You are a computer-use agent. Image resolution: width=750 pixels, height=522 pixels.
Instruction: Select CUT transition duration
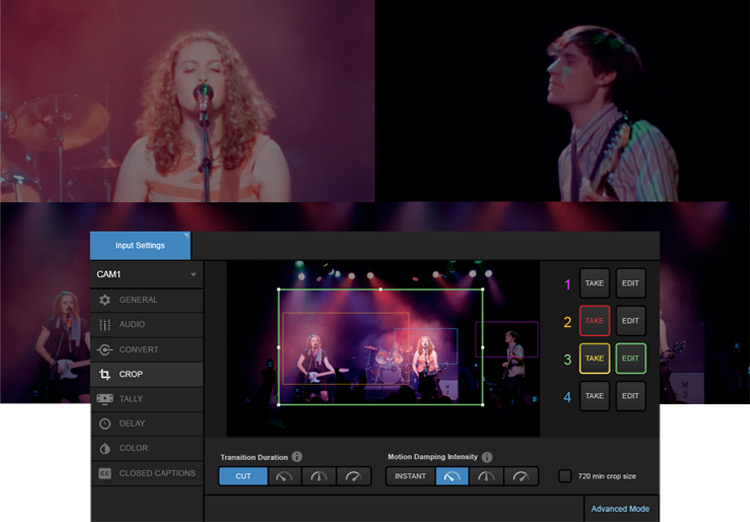[x=243, y=476]
